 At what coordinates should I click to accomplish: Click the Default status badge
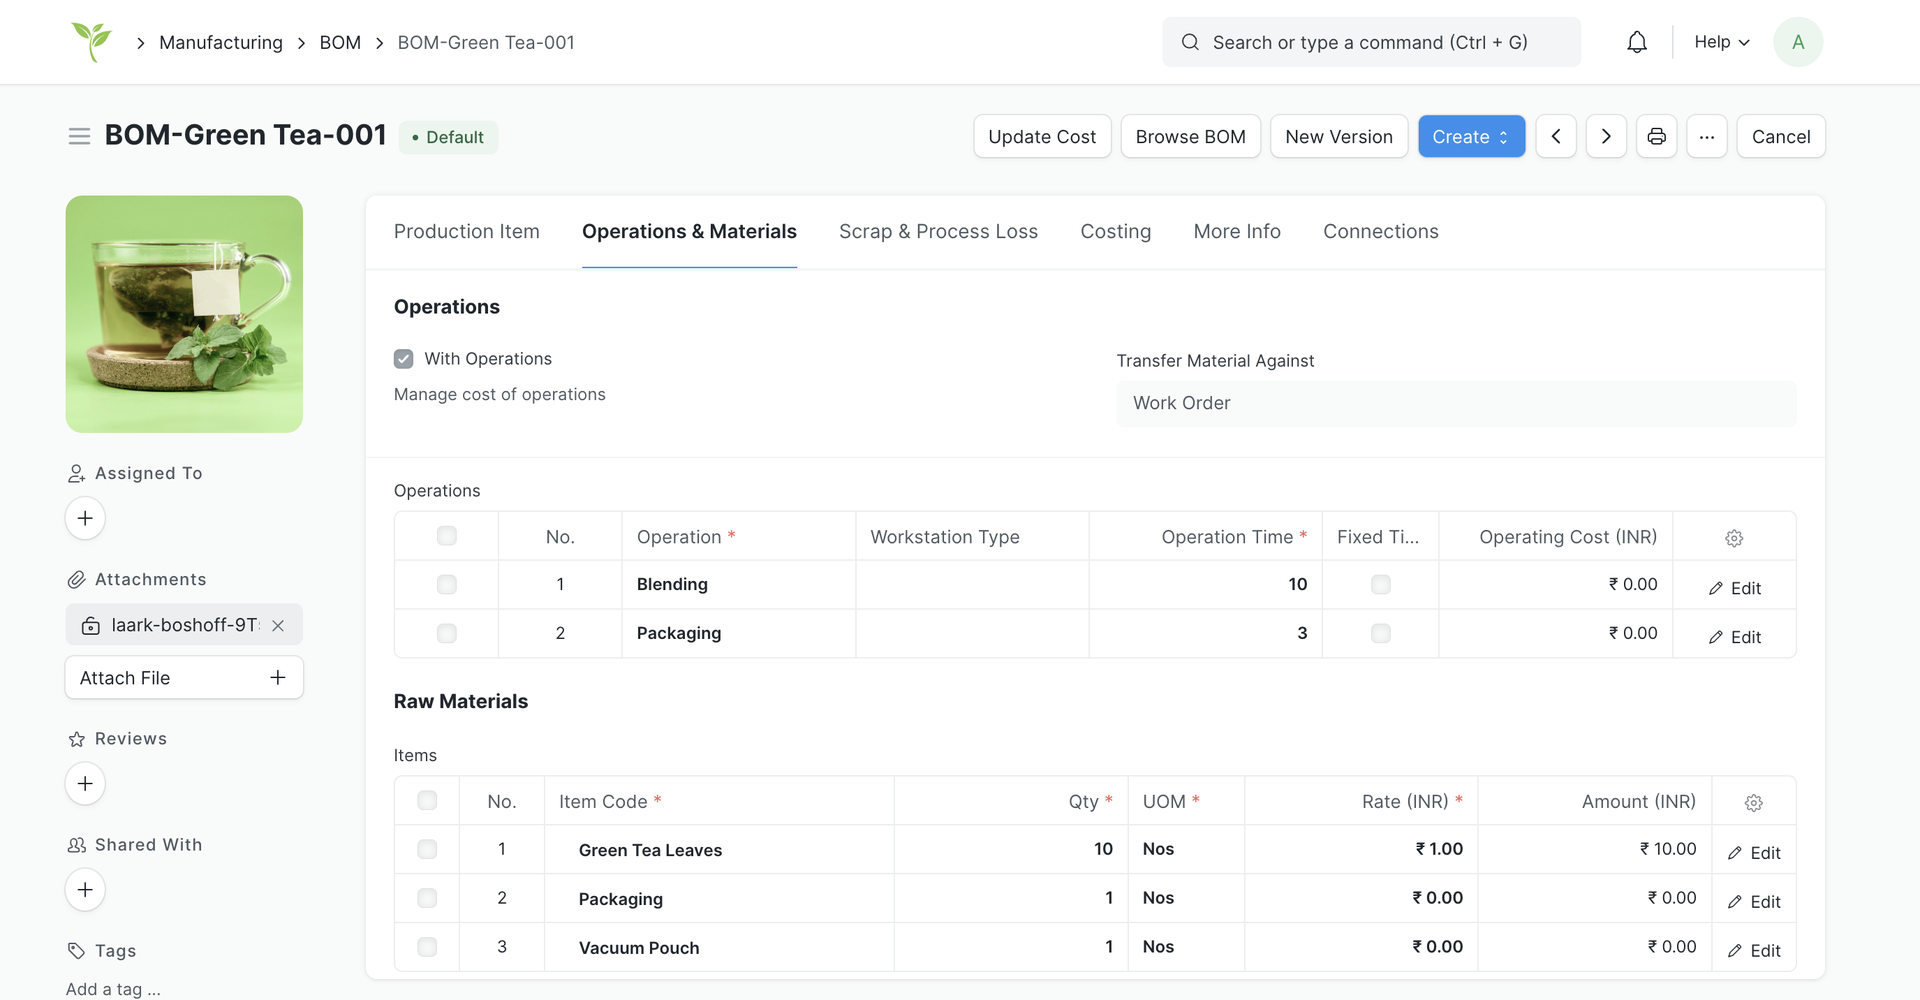448,137
